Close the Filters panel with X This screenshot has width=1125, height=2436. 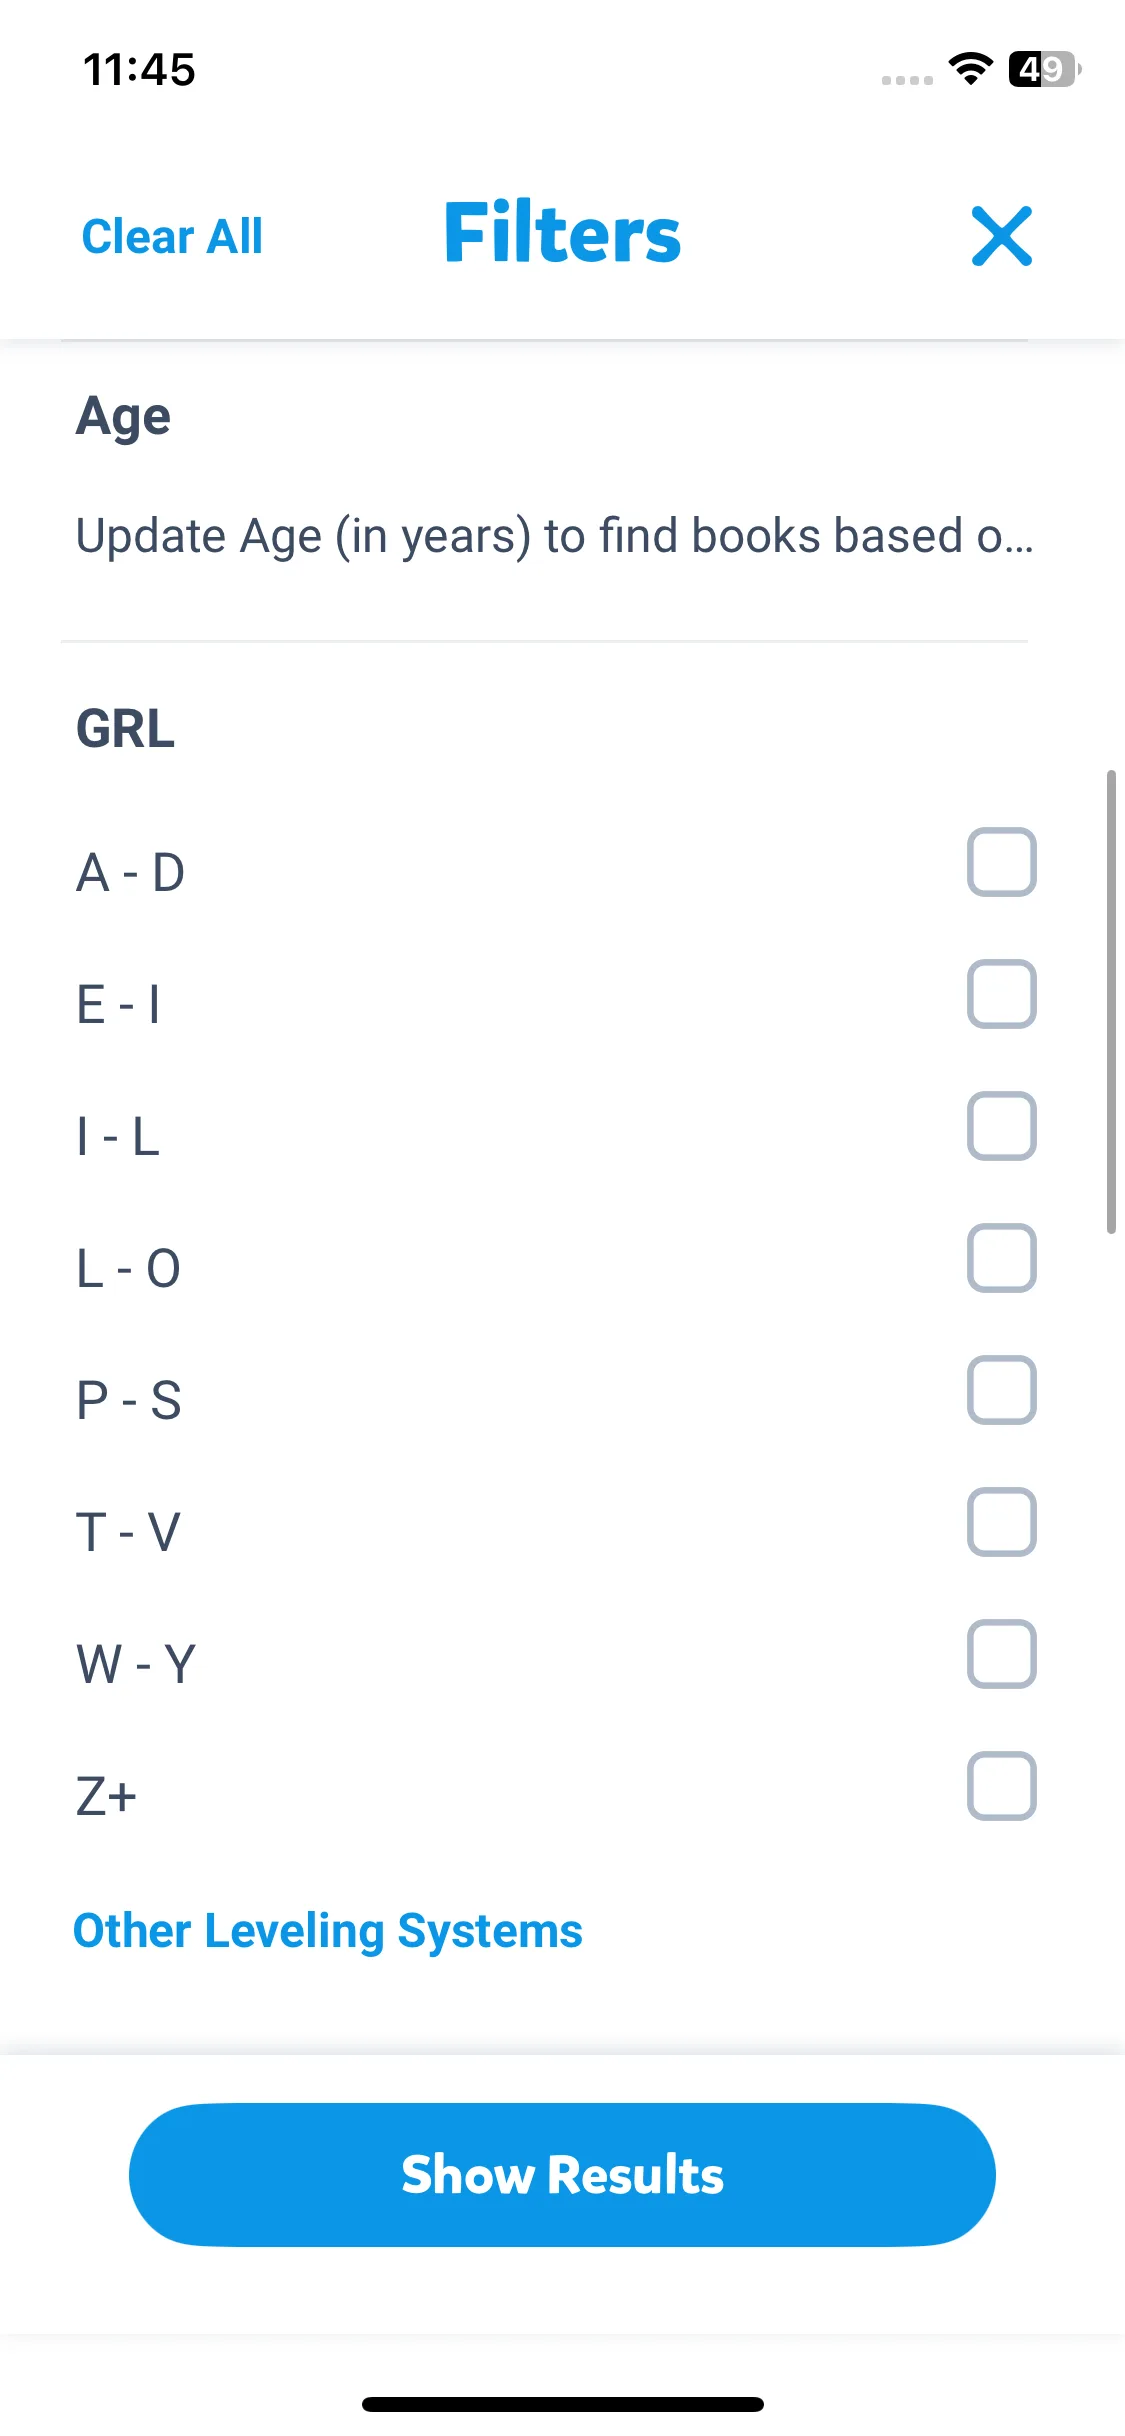coord(1001,237)
